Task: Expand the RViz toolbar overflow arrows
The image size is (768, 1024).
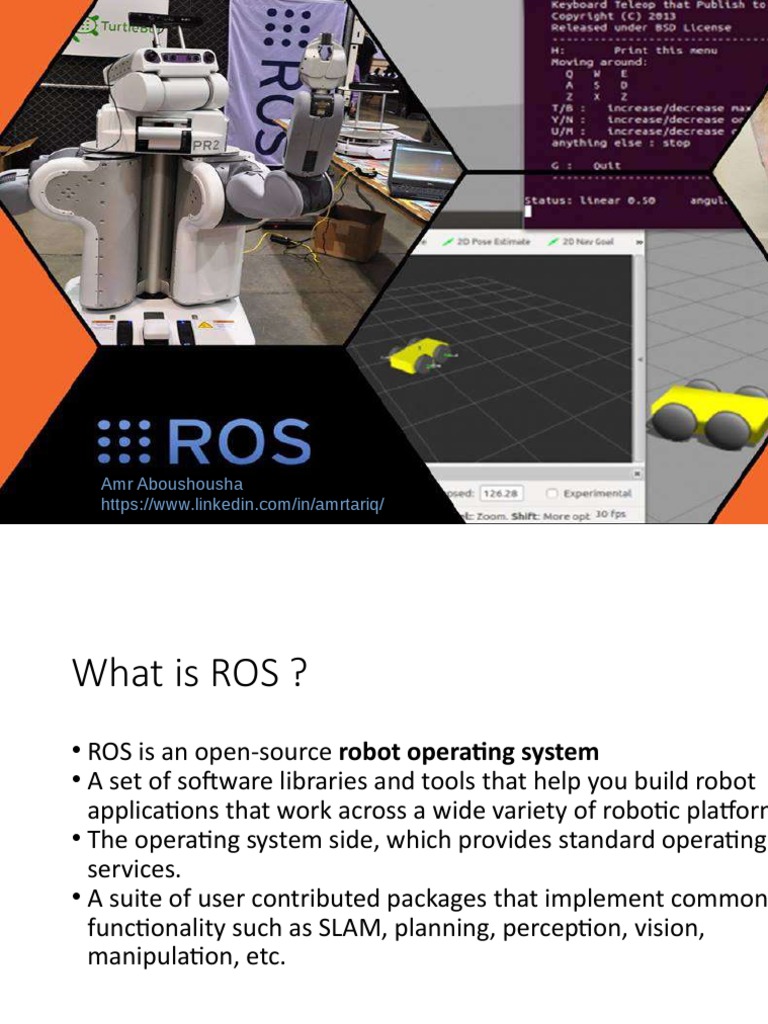Action: 639,242
